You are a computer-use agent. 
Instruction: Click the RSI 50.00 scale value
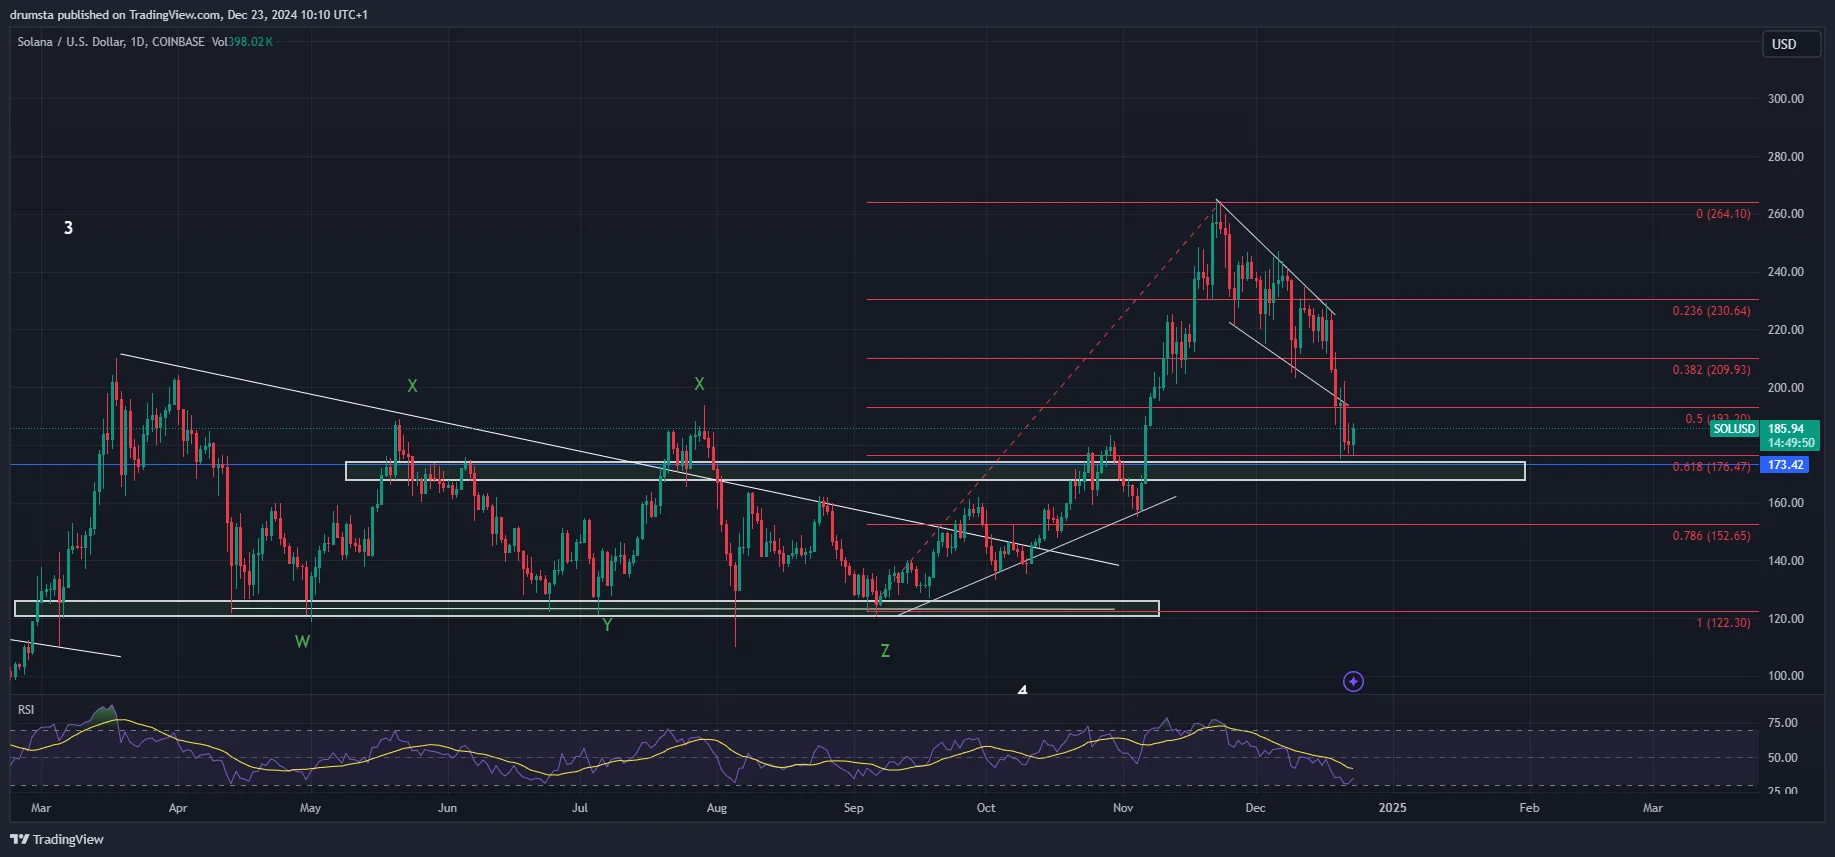pyautogui.click(x=1782, y=758)
